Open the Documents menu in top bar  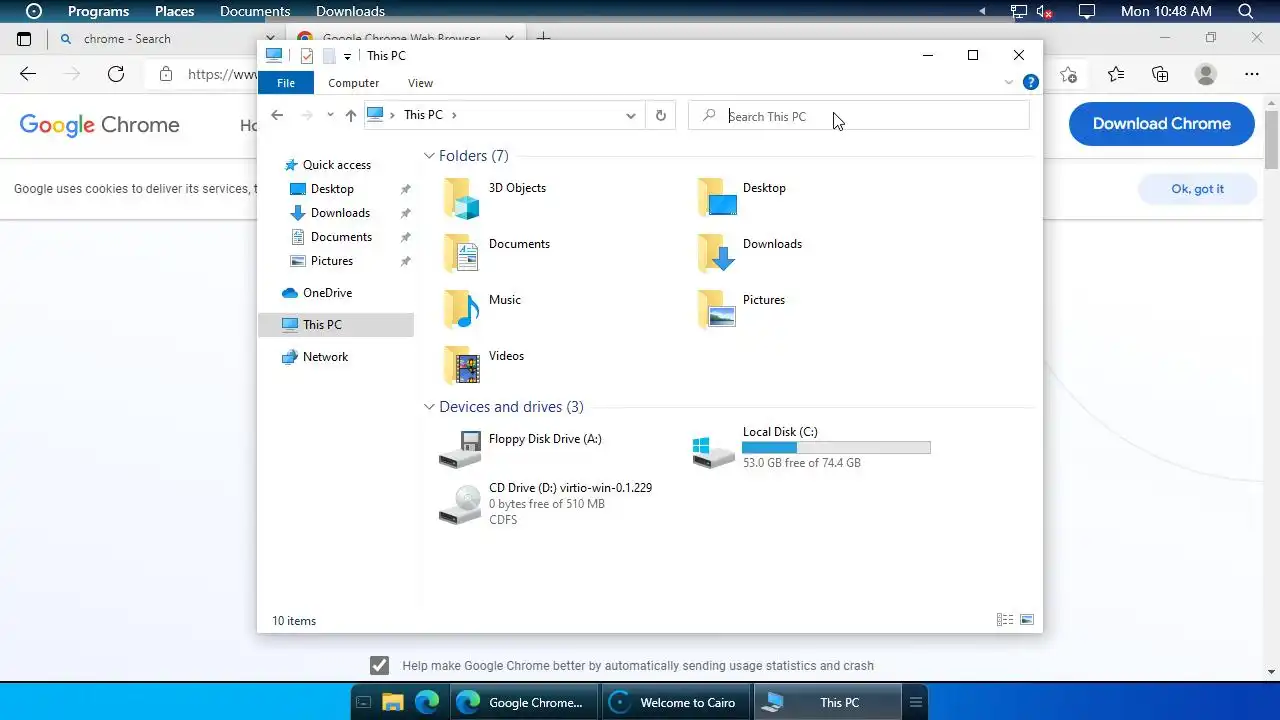click(x=255, y=11)
